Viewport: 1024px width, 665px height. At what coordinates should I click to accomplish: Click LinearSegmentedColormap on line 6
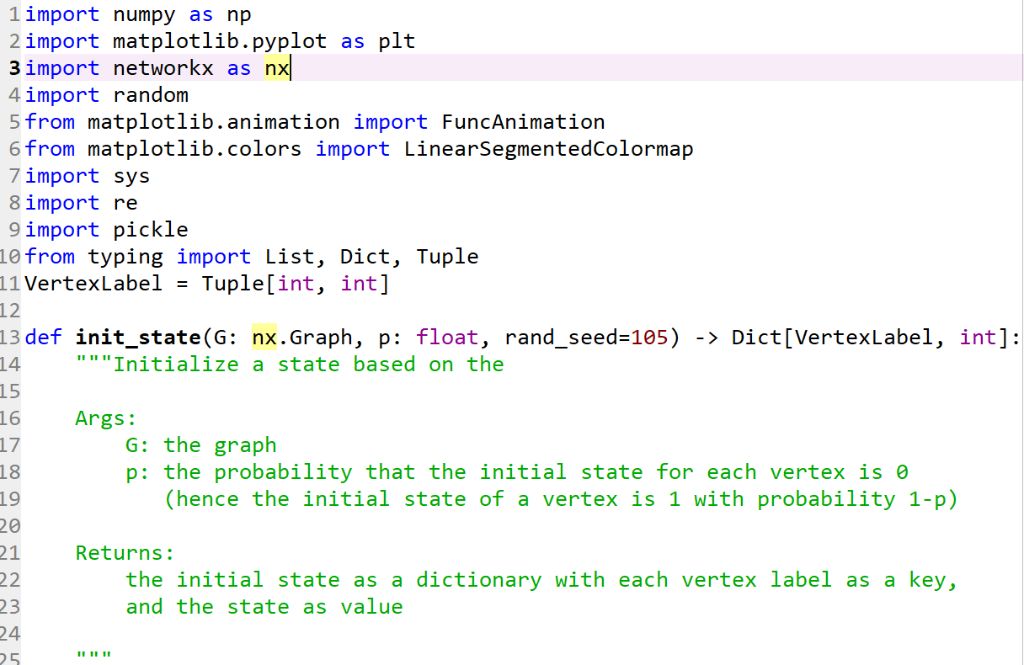coord(549,149)
